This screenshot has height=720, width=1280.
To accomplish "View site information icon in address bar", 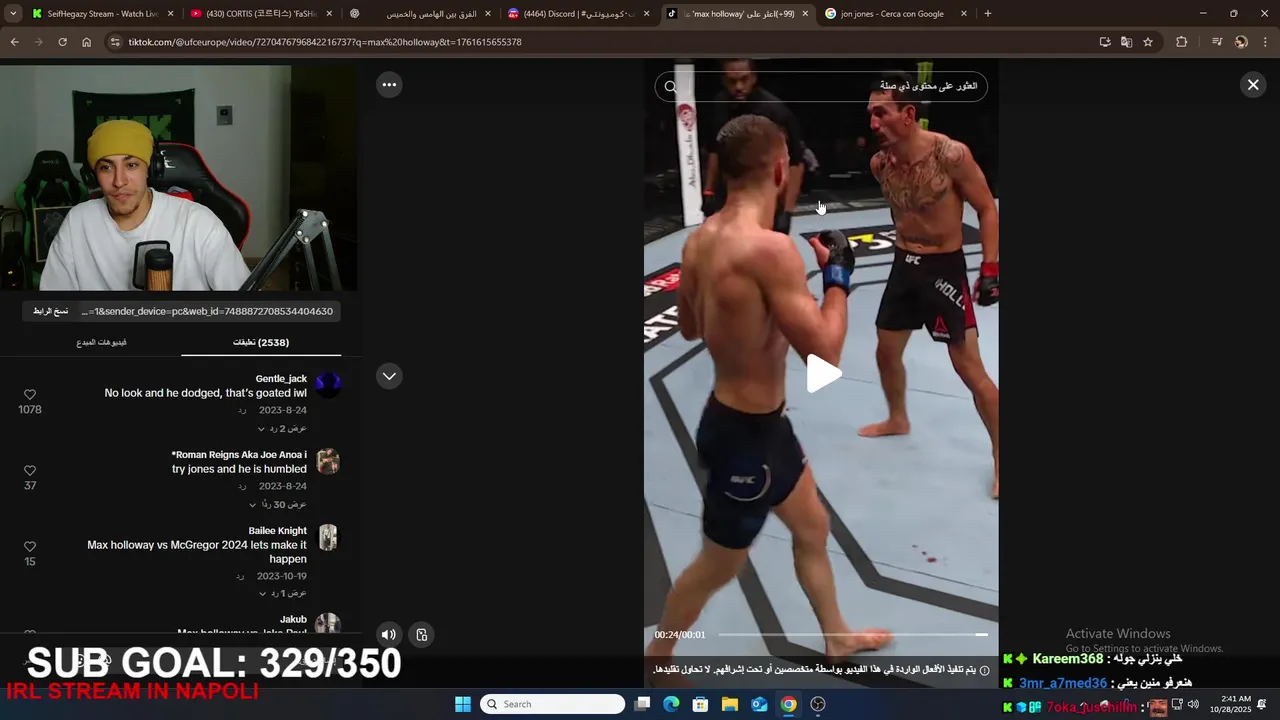I will point(115,42).
